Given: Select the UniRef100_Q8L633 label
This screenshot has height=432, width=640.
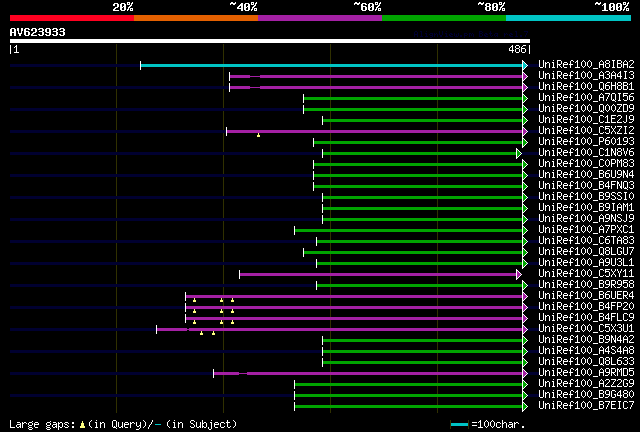Looking at the screenshot, I should click(x=586, y=362).
